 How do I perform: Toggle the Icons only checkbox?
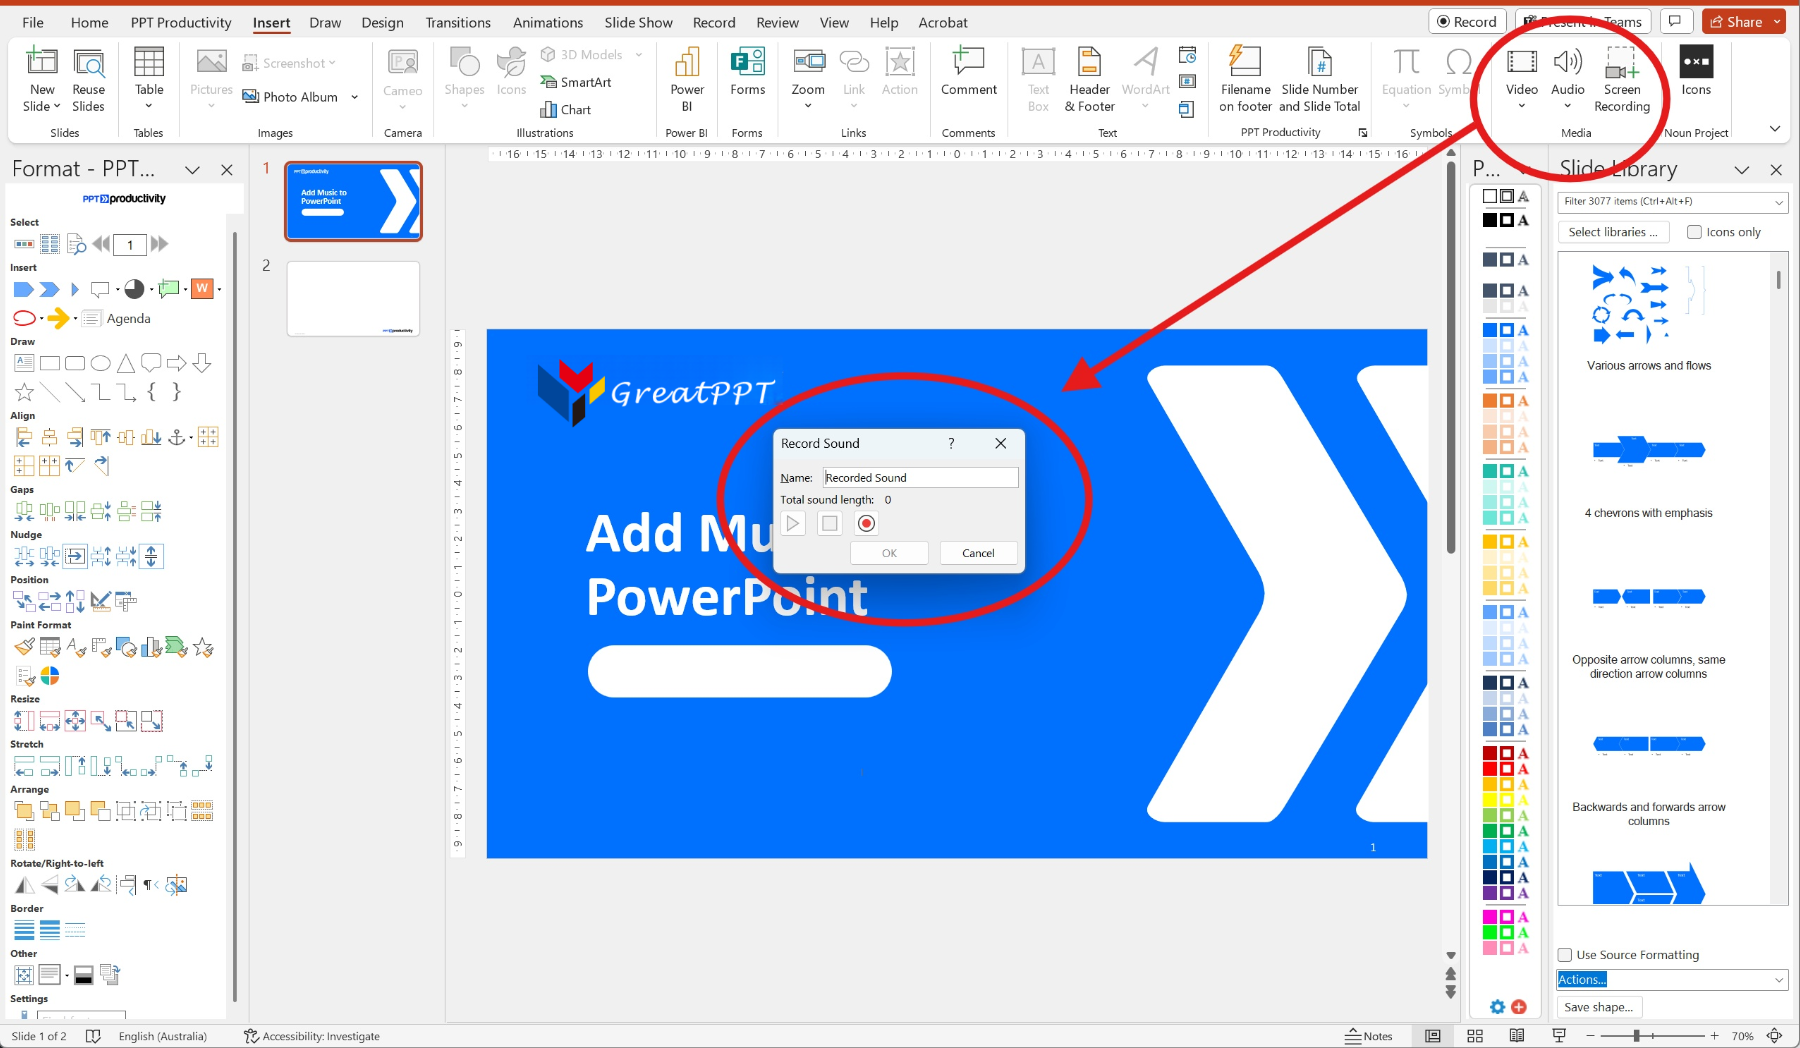tap(1694, 232)
